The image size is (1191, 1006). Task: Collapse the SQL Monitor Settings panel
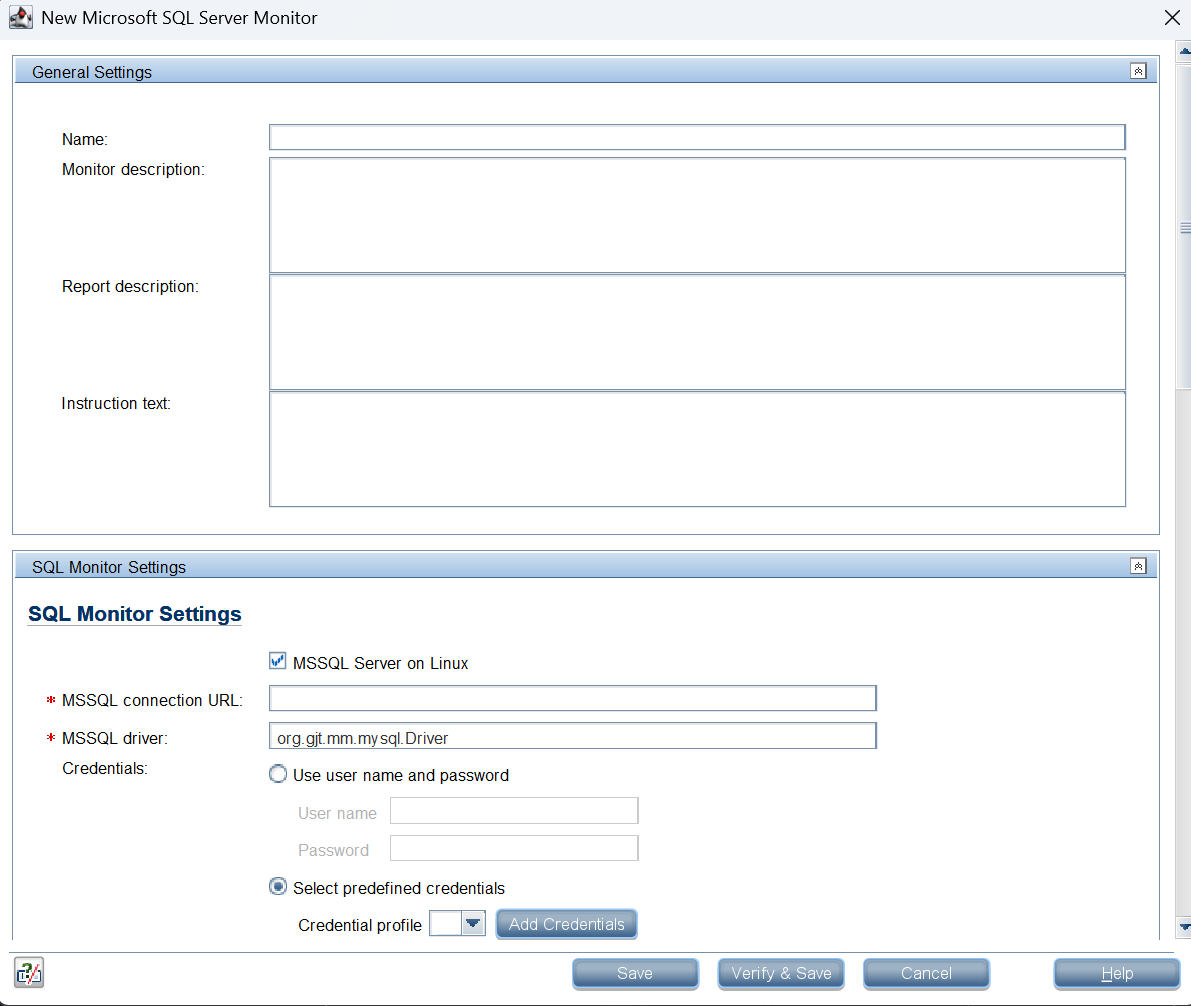[1138, 566]
